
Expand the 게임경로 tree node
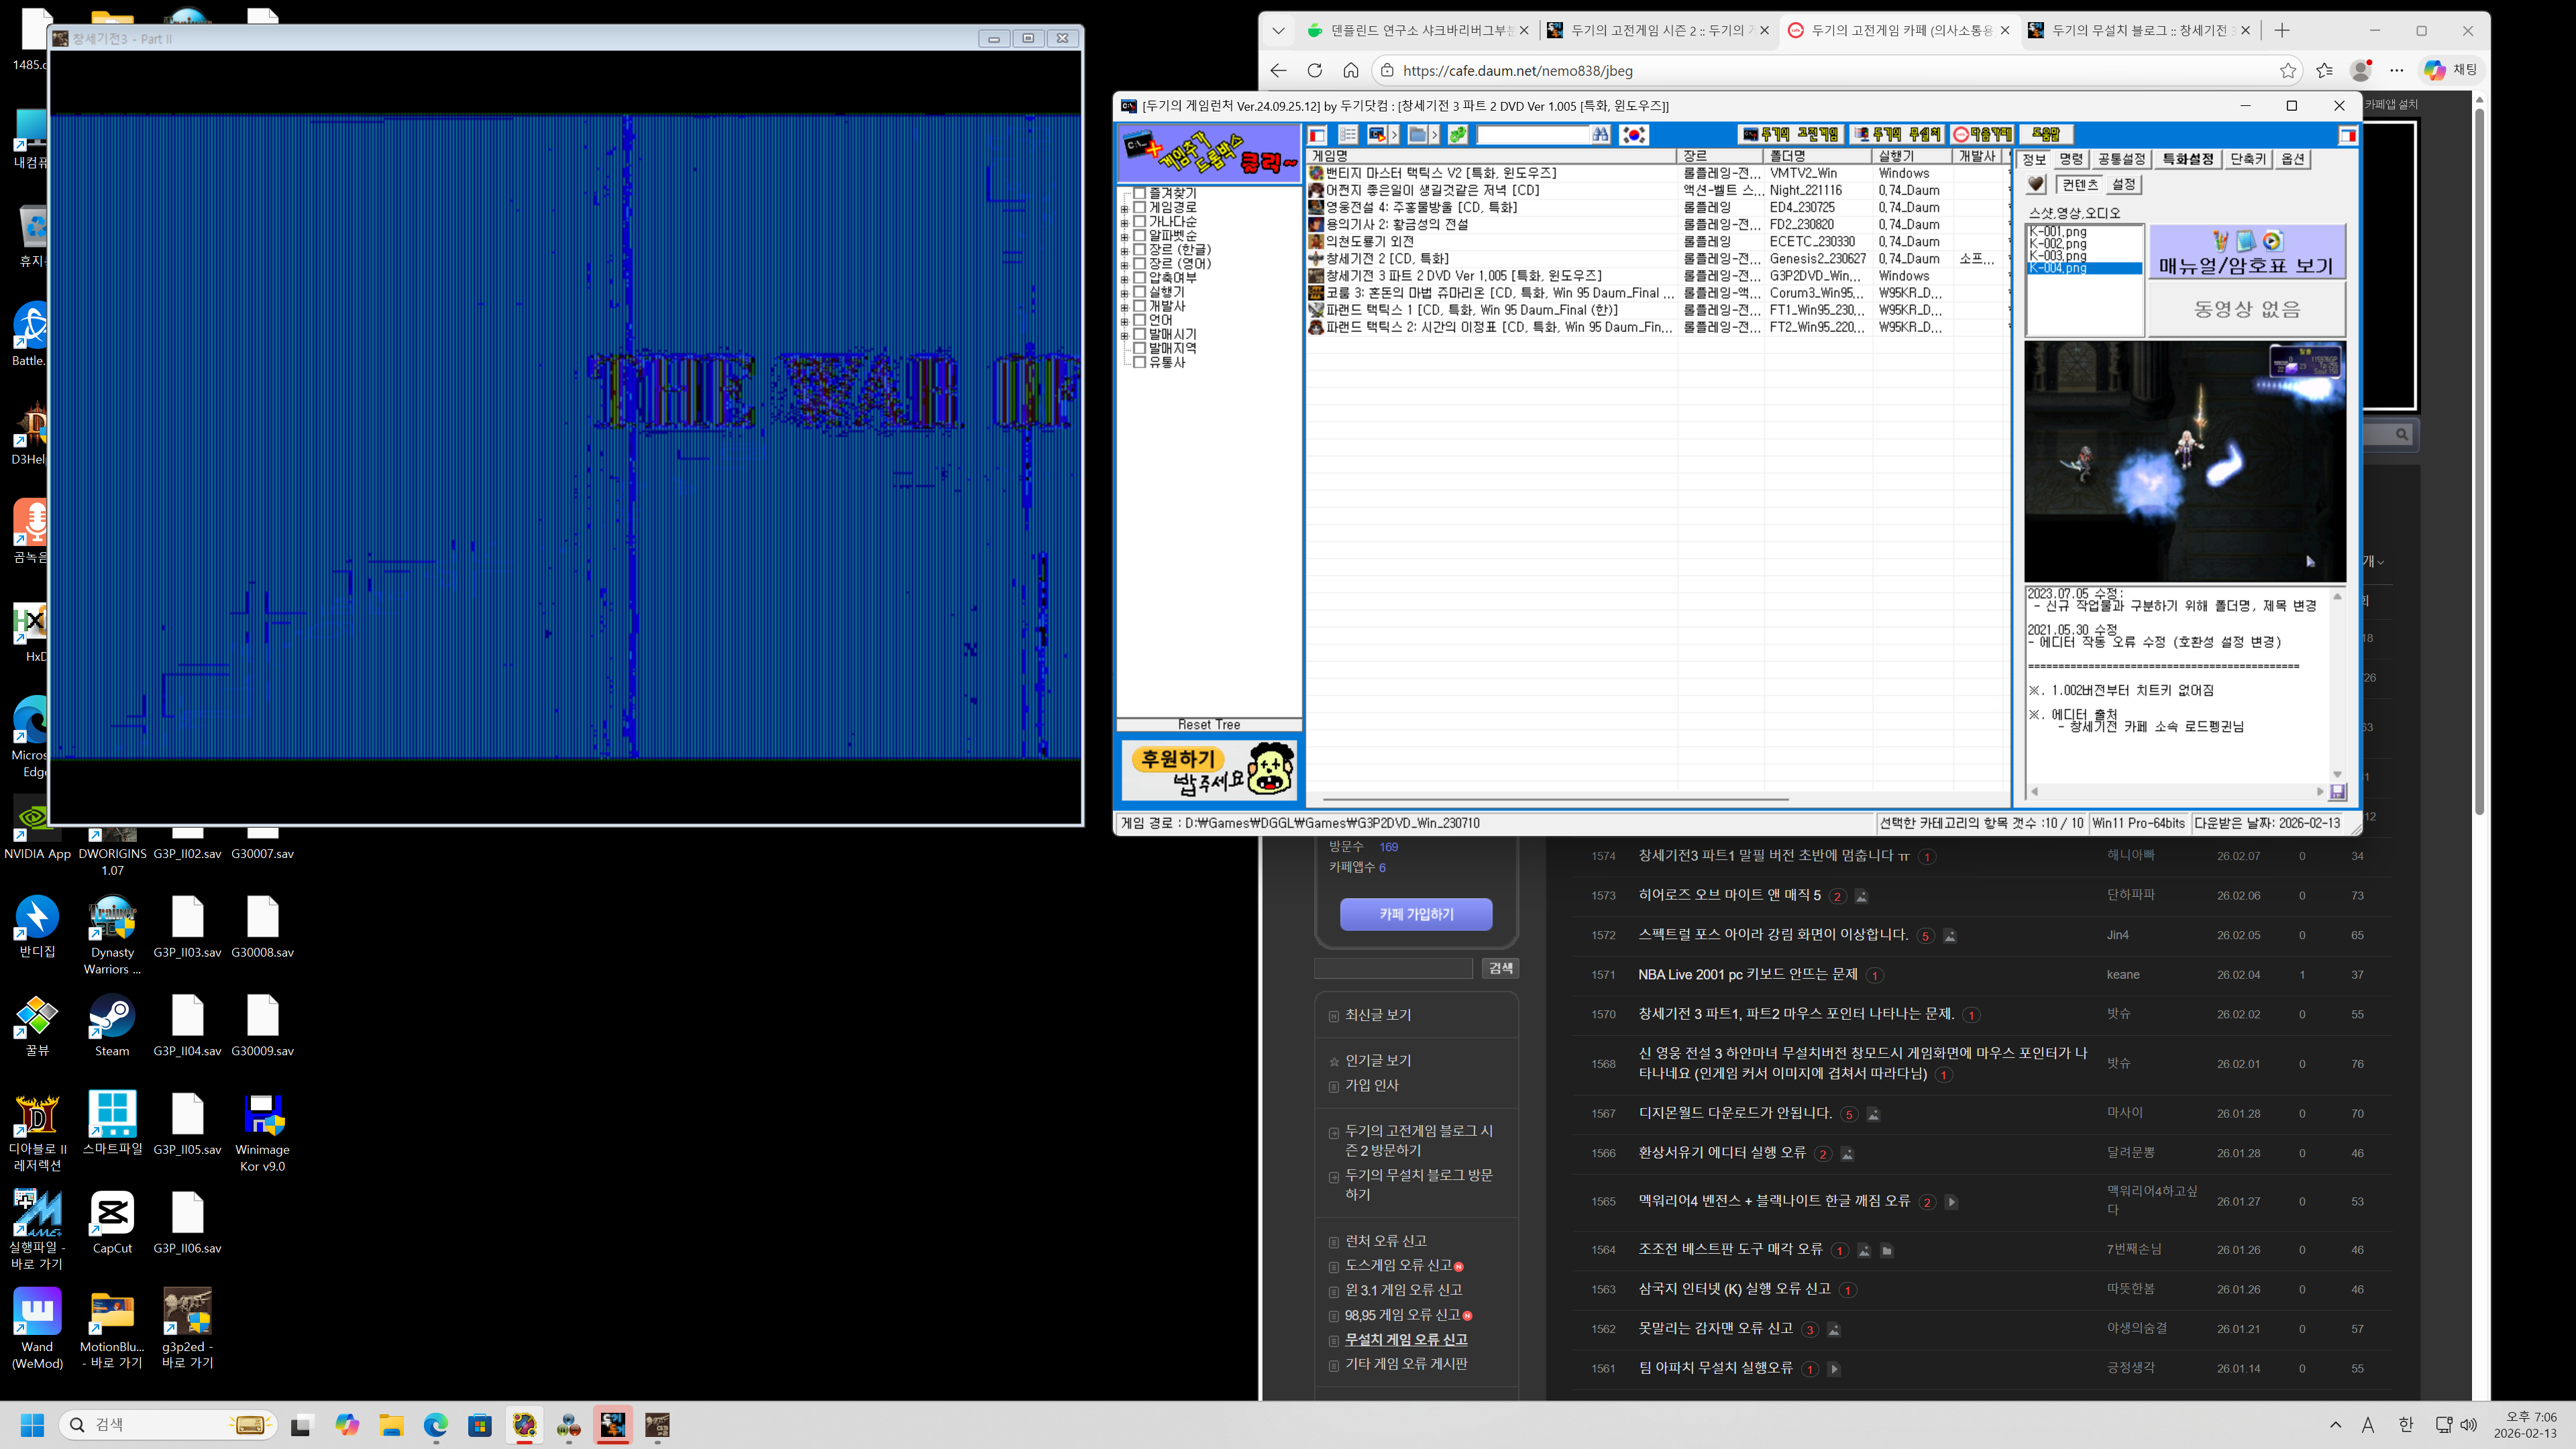1125,208
